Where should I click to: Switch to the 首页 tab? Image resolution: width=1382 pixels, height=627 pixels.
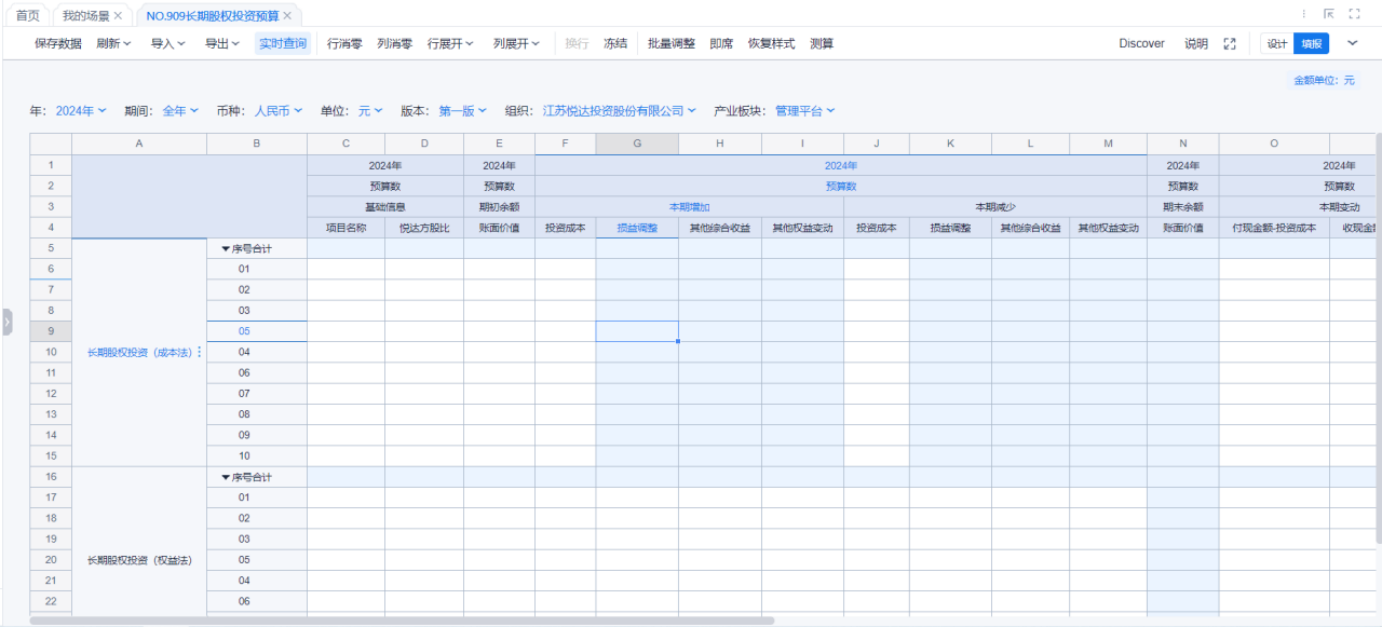coord(28,16)
